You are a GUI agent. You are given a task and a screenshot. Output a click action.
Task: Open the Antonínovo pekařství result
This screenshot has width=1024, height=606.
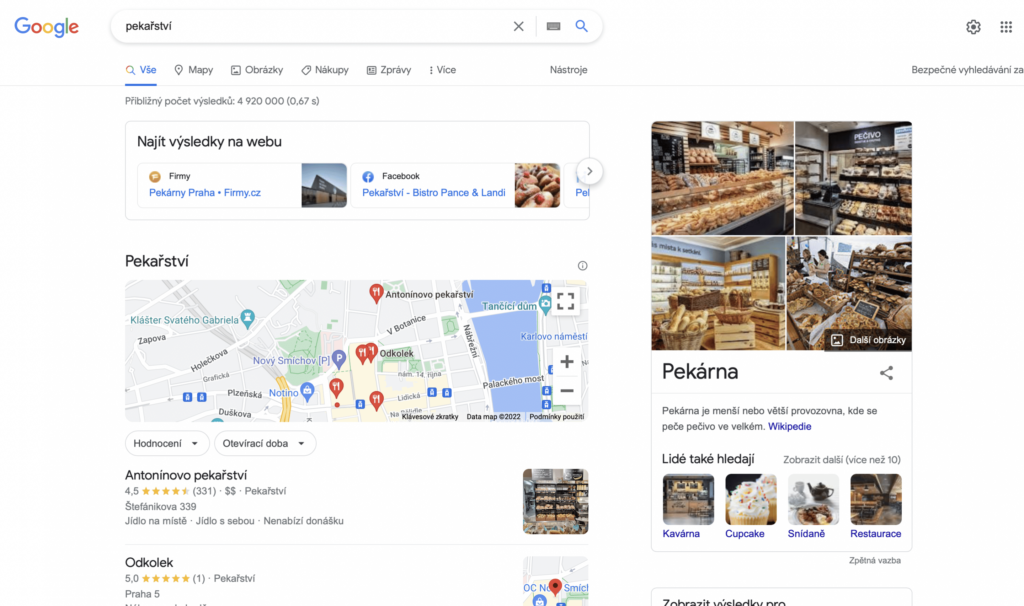pos(186,475)
